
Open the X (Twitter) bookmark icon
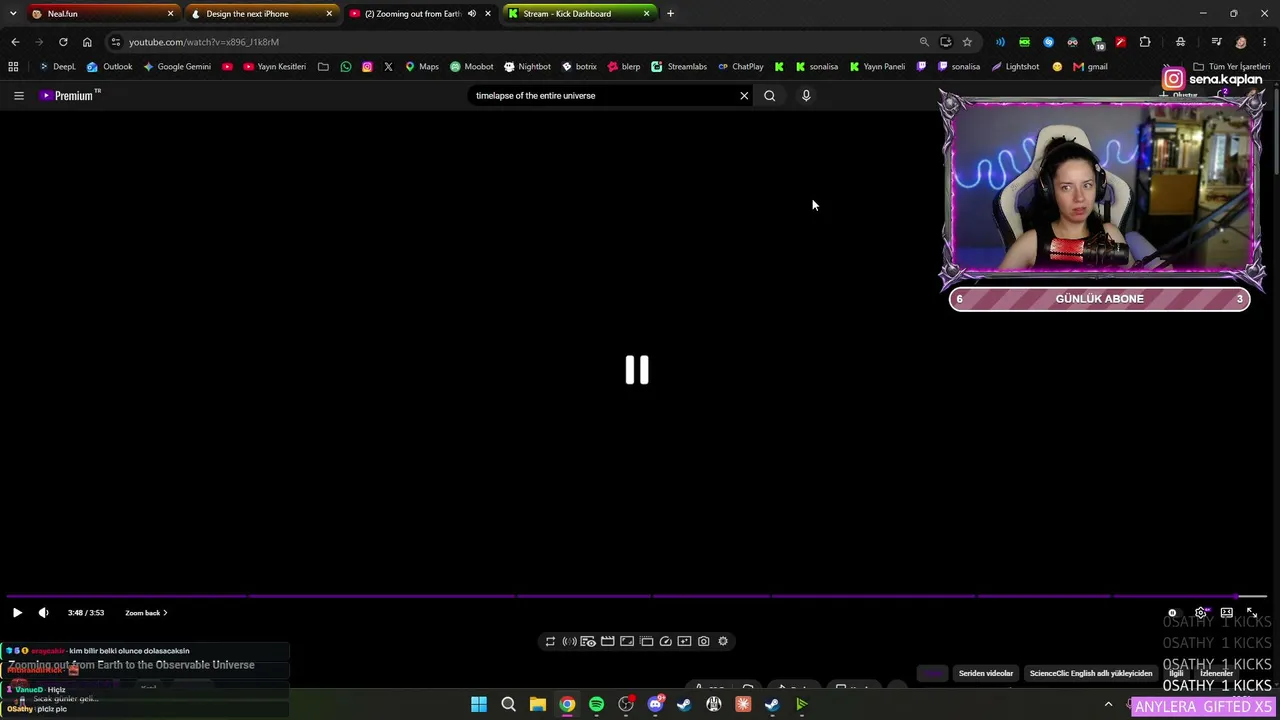coord(388,67)
